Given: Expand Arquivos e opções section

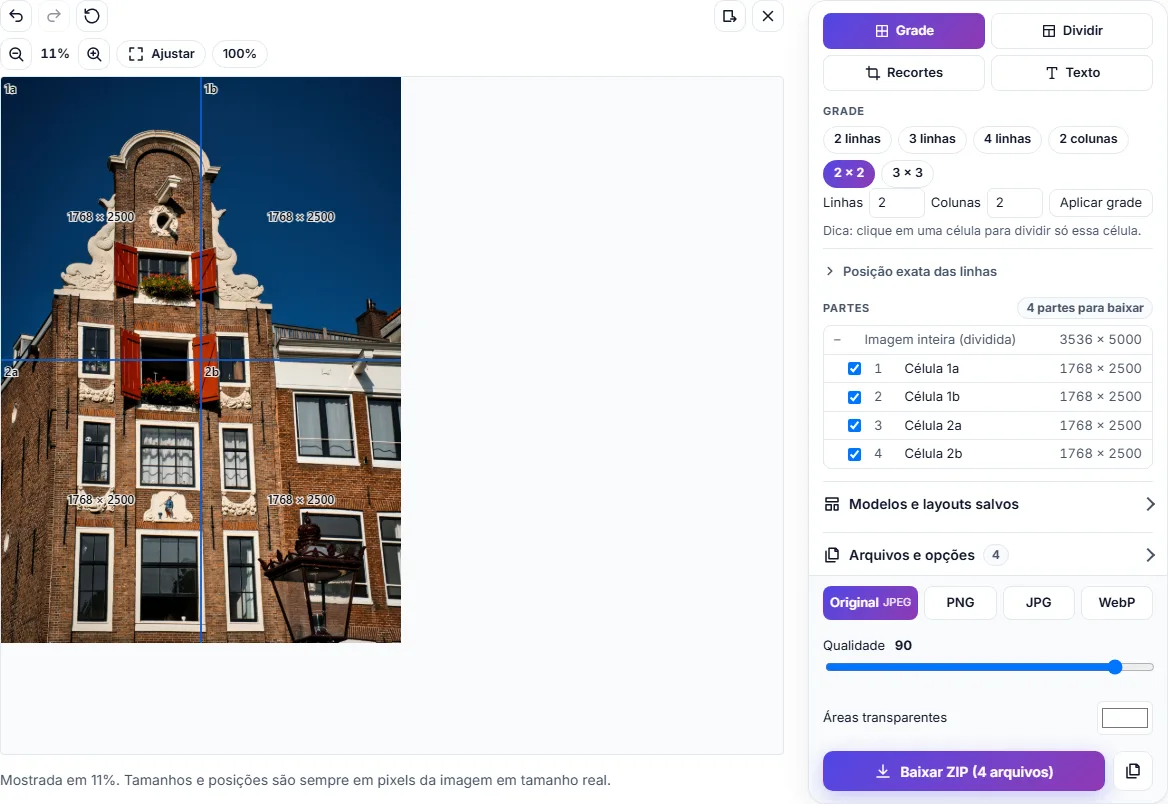Looking at the screenshot, I should (x=989, y=555).
